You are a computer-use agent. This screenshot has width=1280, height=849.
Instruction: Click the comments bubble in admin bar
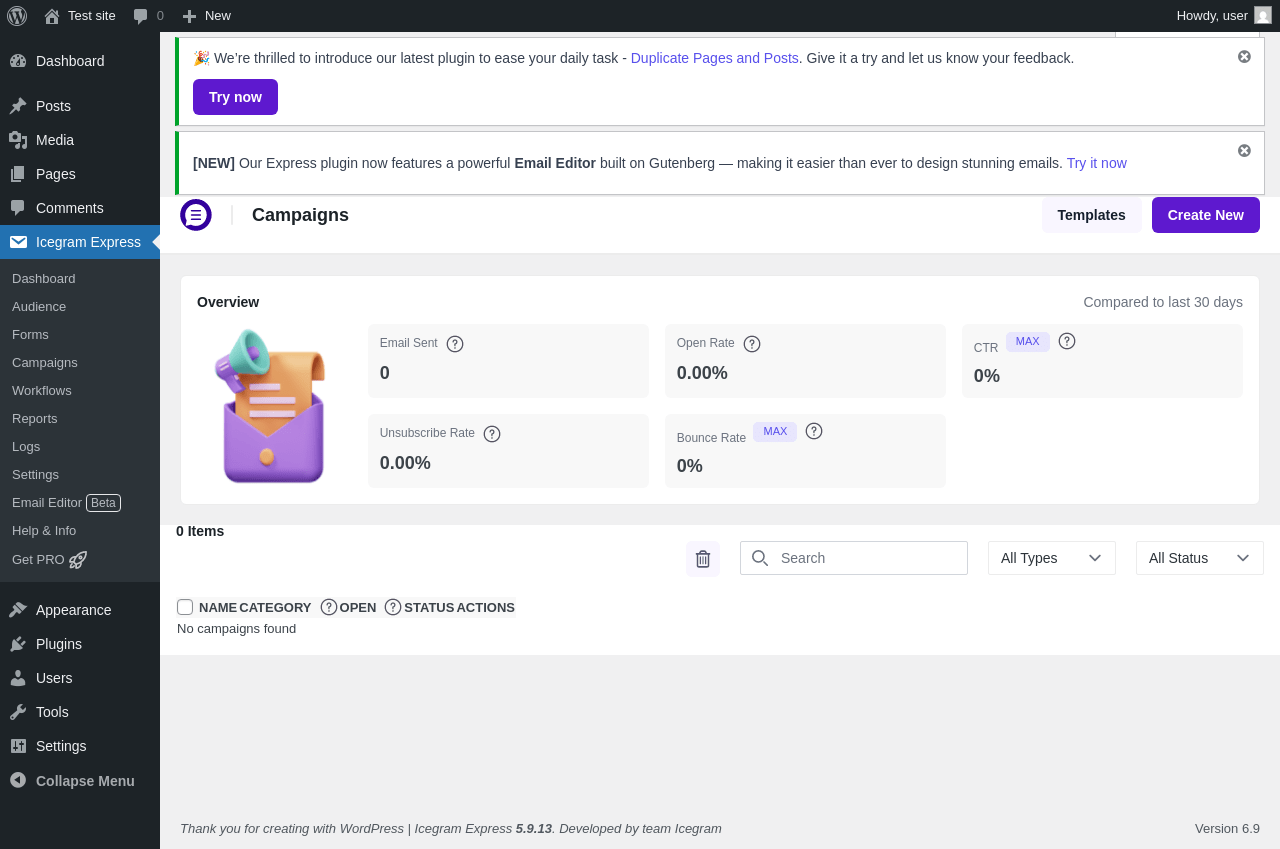point(141,16)
